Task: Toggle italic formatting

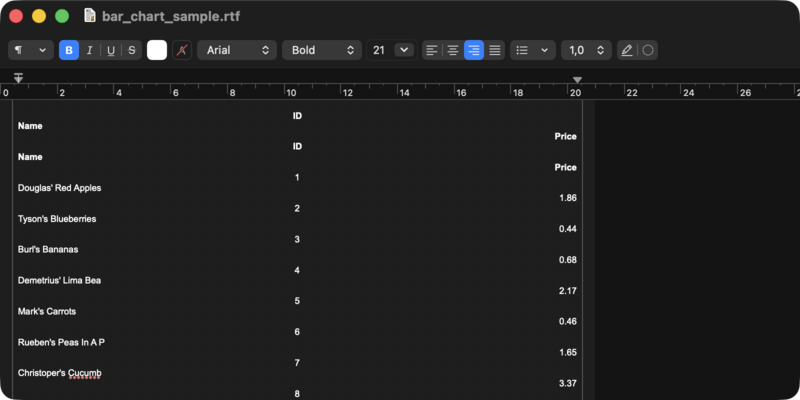Action: [90, 50]
